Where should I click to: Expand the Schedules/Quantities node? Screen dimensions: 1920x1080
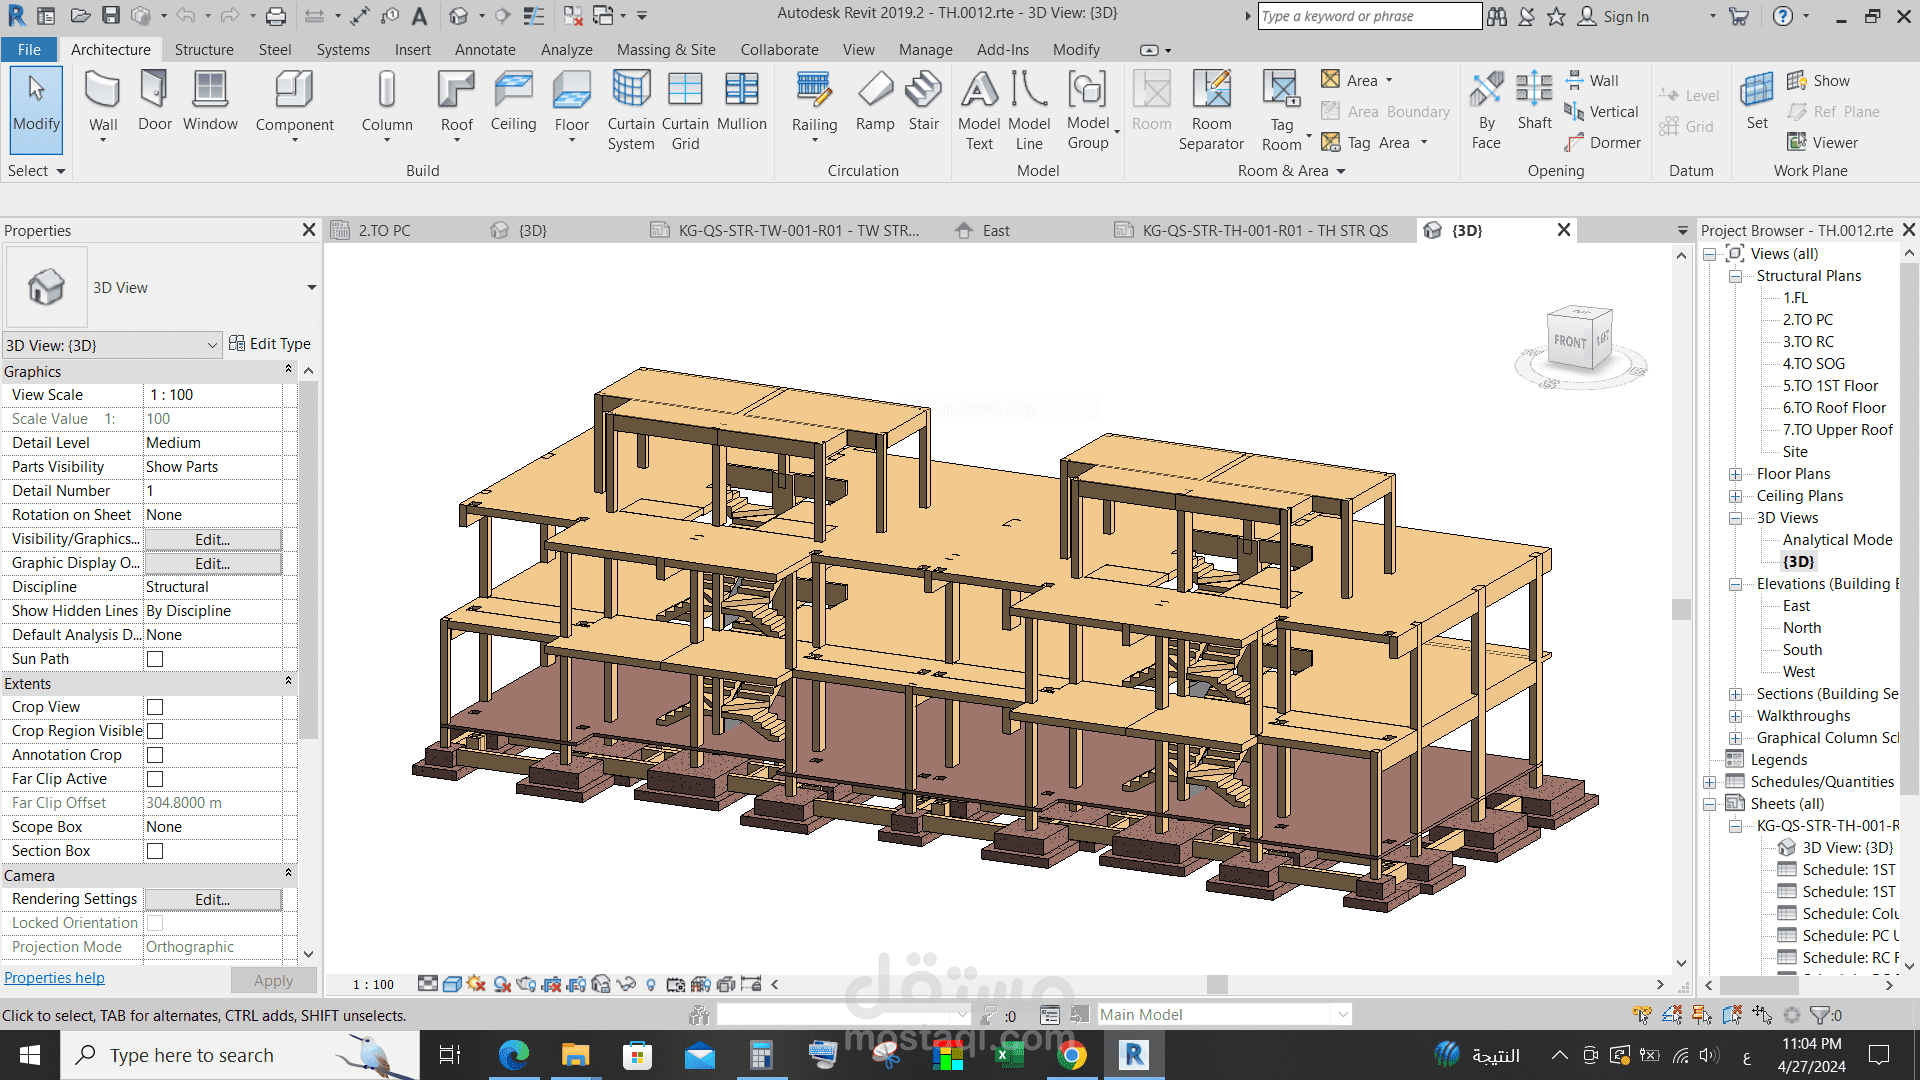point(1710,782)
